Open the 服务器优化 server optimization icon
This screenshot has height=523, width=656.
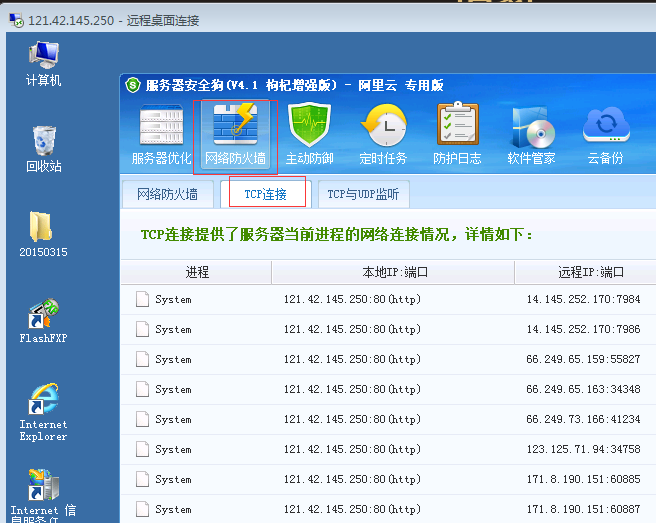click(161, 135)
